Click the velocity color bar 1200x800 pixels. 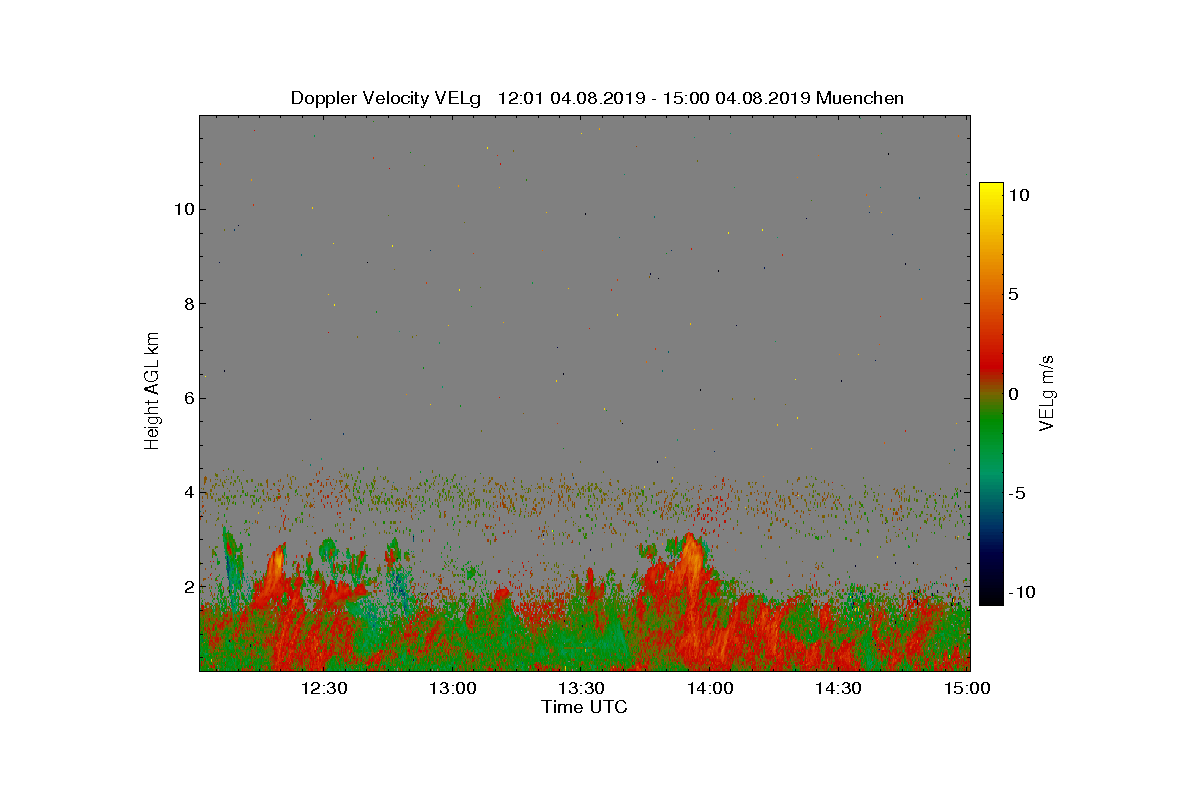(x=991, y=393)
